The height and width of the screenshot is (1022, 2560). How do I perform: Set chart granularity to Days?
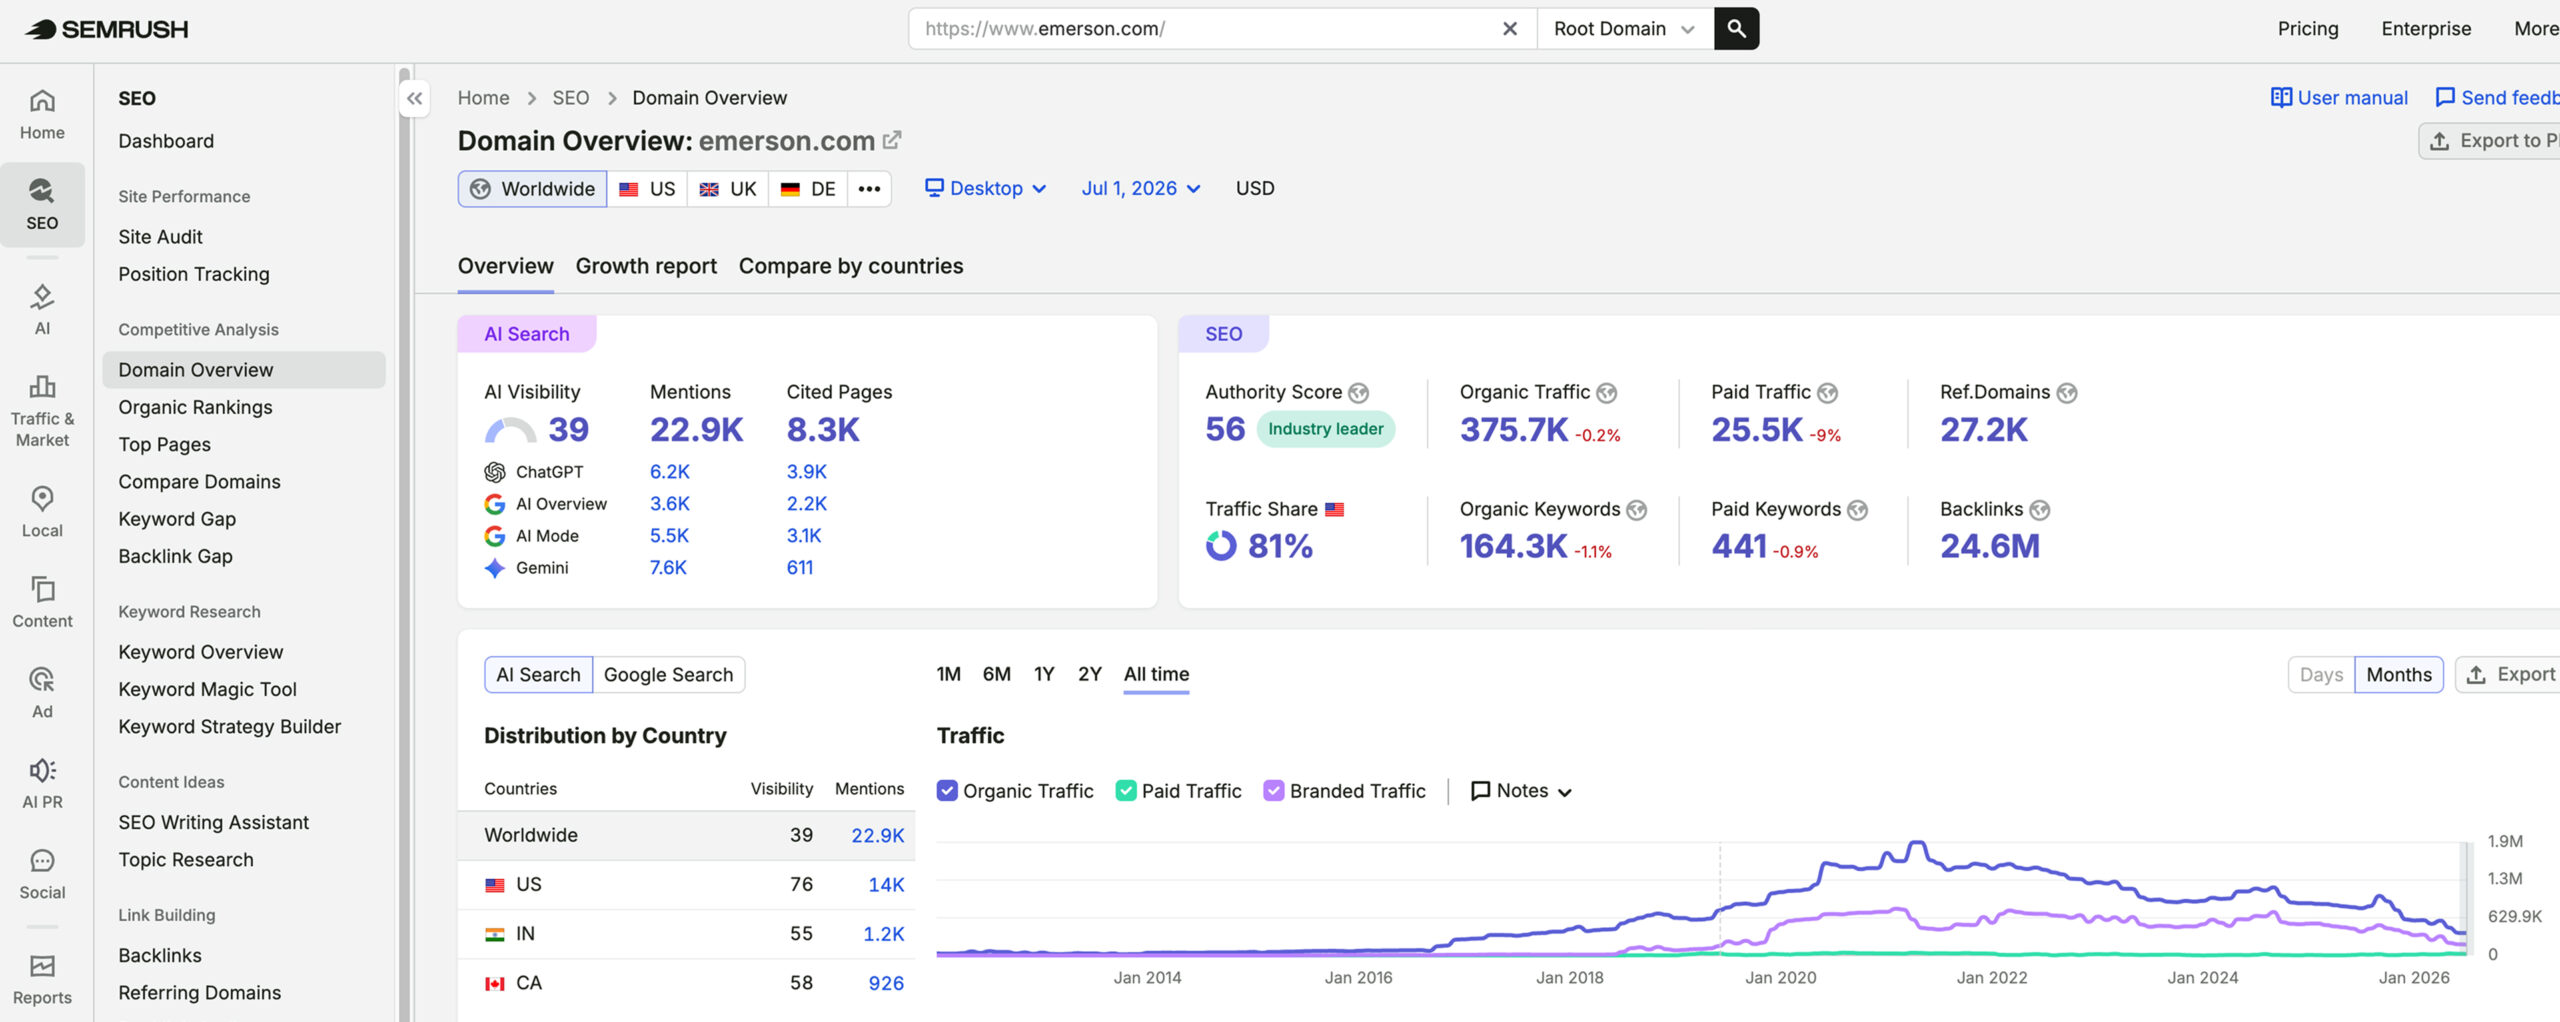[x=2321, y=675]
